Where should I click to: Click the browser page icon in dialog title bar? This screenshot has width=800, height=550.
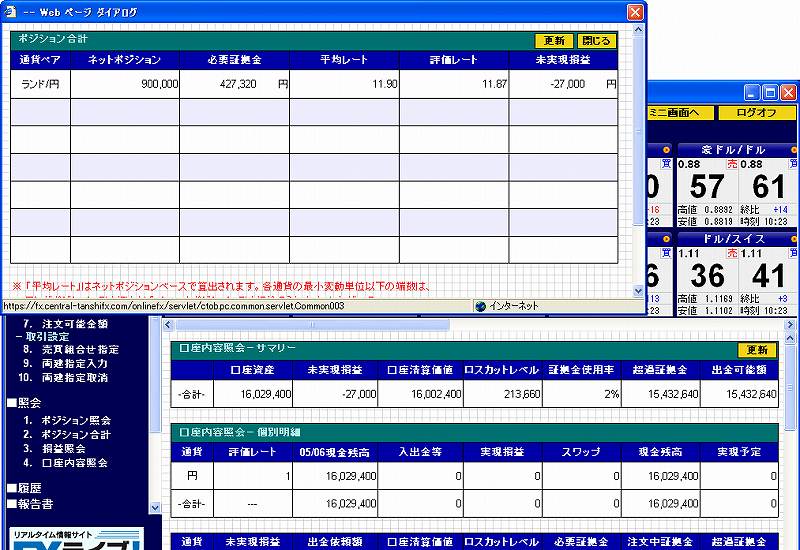(11, 12)
